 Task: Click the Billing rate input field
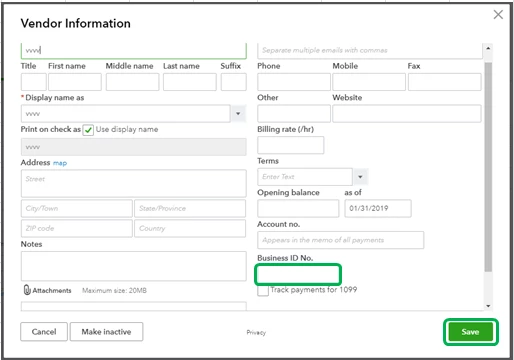290,145
